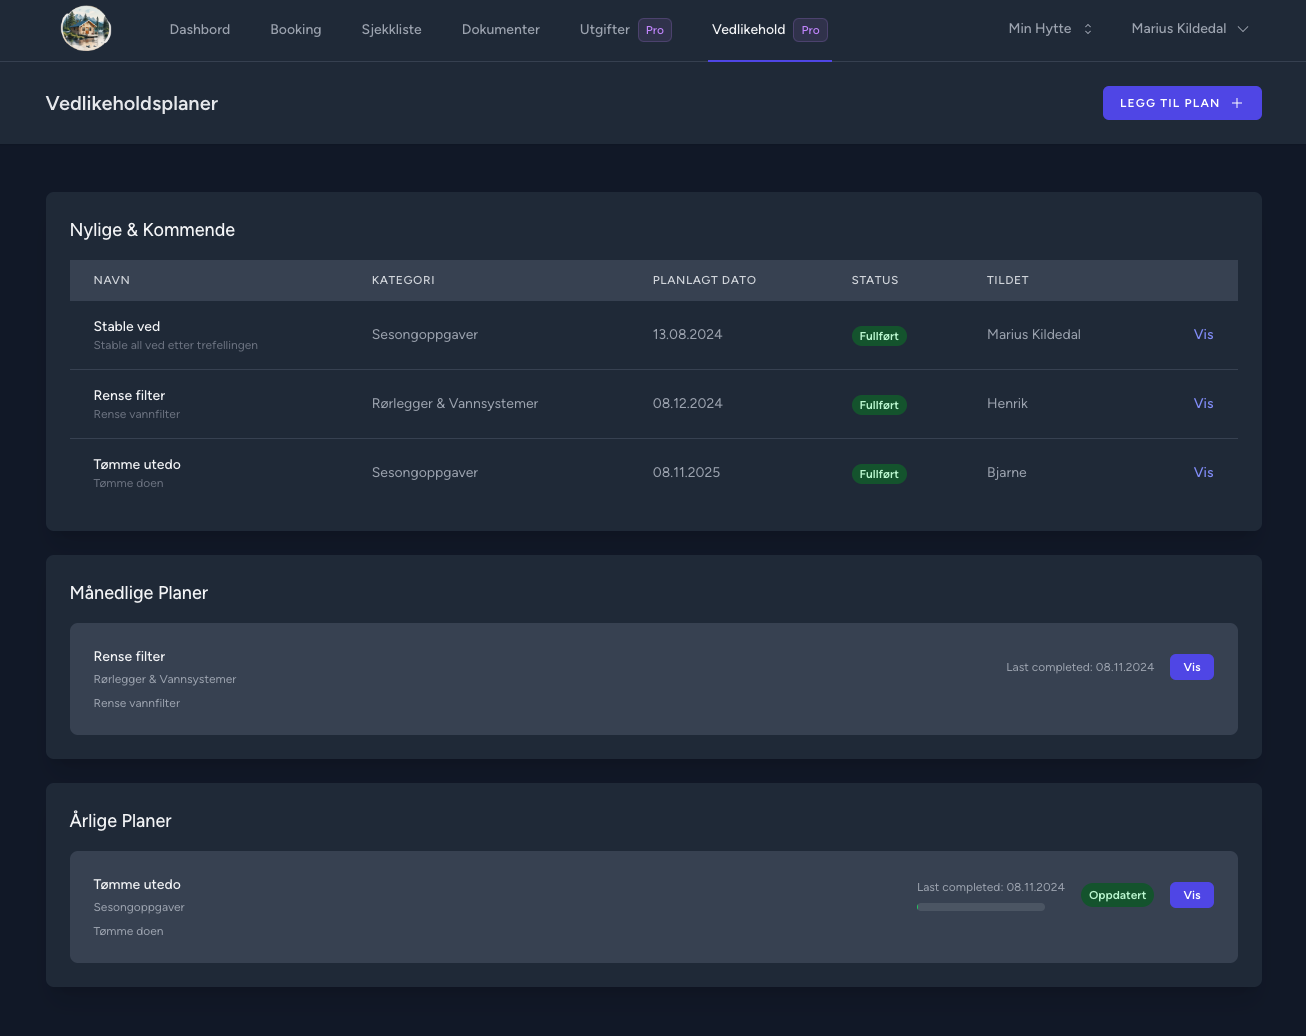Viewport: 1306px width, 1036px height.
Task: Click the TILDET column header
Action: (1008, 280)
